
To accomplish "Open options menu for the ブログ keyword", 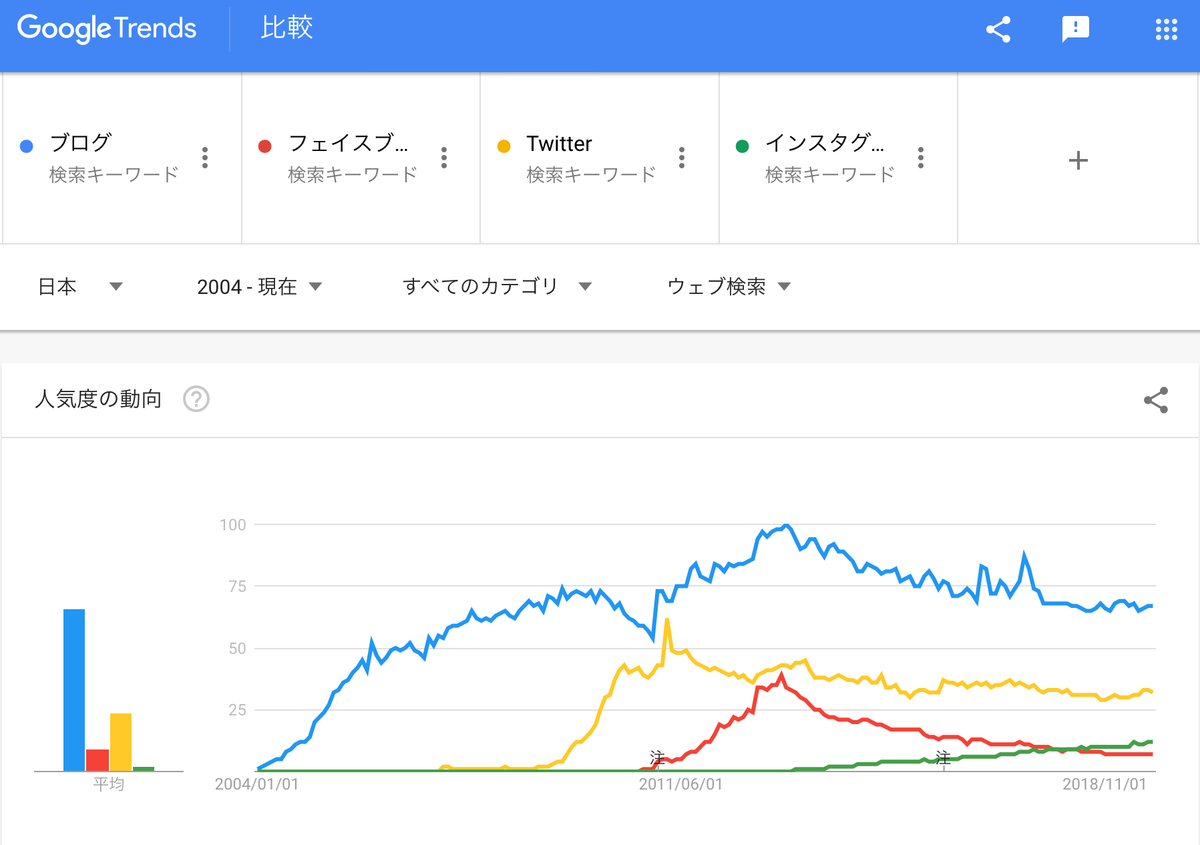I will [204, 157].
